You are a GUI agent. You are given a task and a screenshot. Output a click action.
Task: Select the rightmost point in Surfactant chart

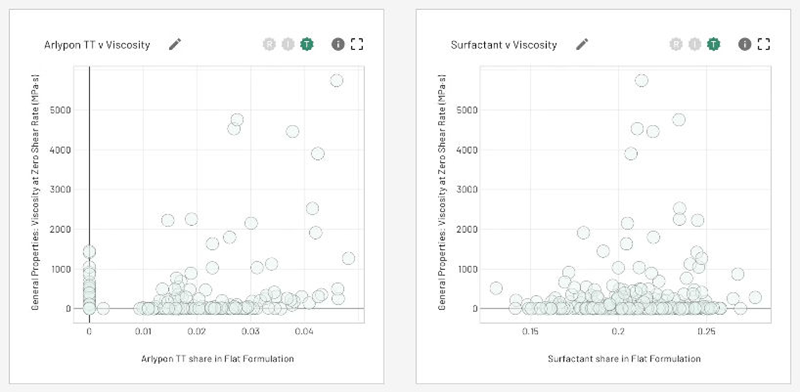[x=755, y=298]
